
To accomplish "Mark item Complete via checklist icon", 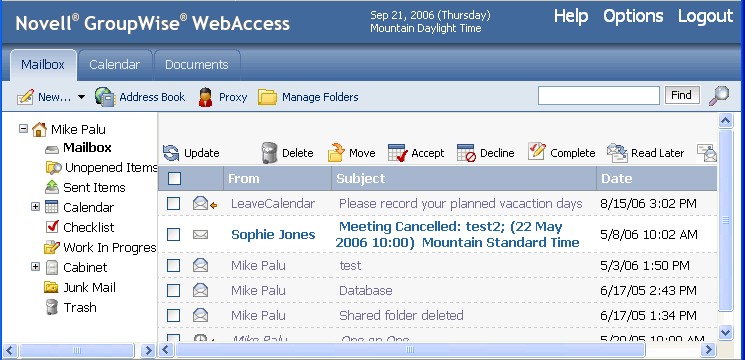I will pyautogui.click(x=537, y=152).
